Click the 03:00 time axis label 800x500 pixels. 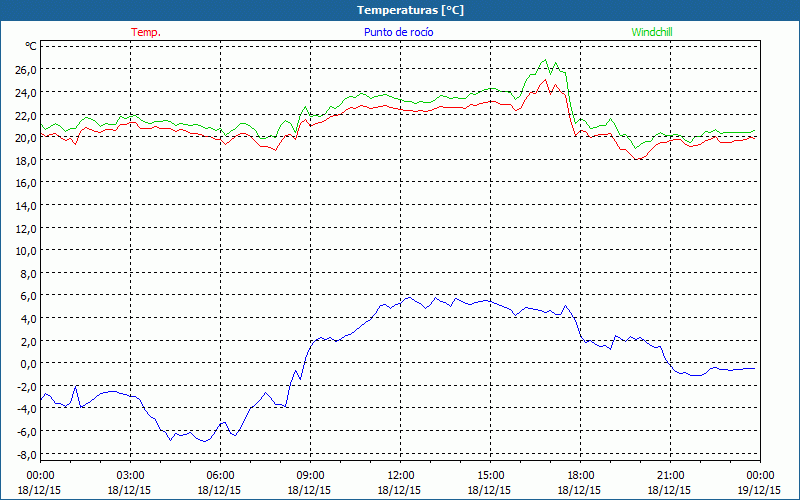[x=130, y=476]
